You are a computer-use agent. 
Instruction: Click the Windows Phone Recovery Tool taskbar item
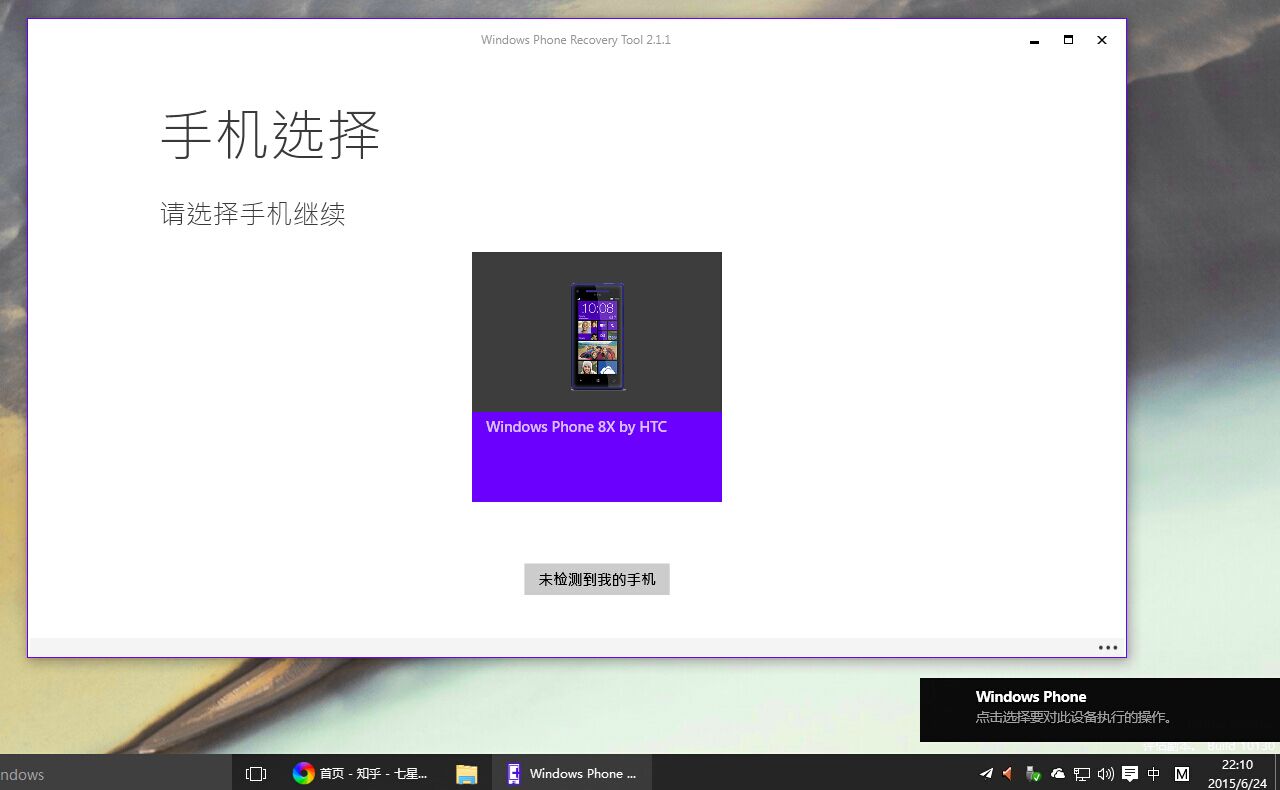click(x=572, y=773)
